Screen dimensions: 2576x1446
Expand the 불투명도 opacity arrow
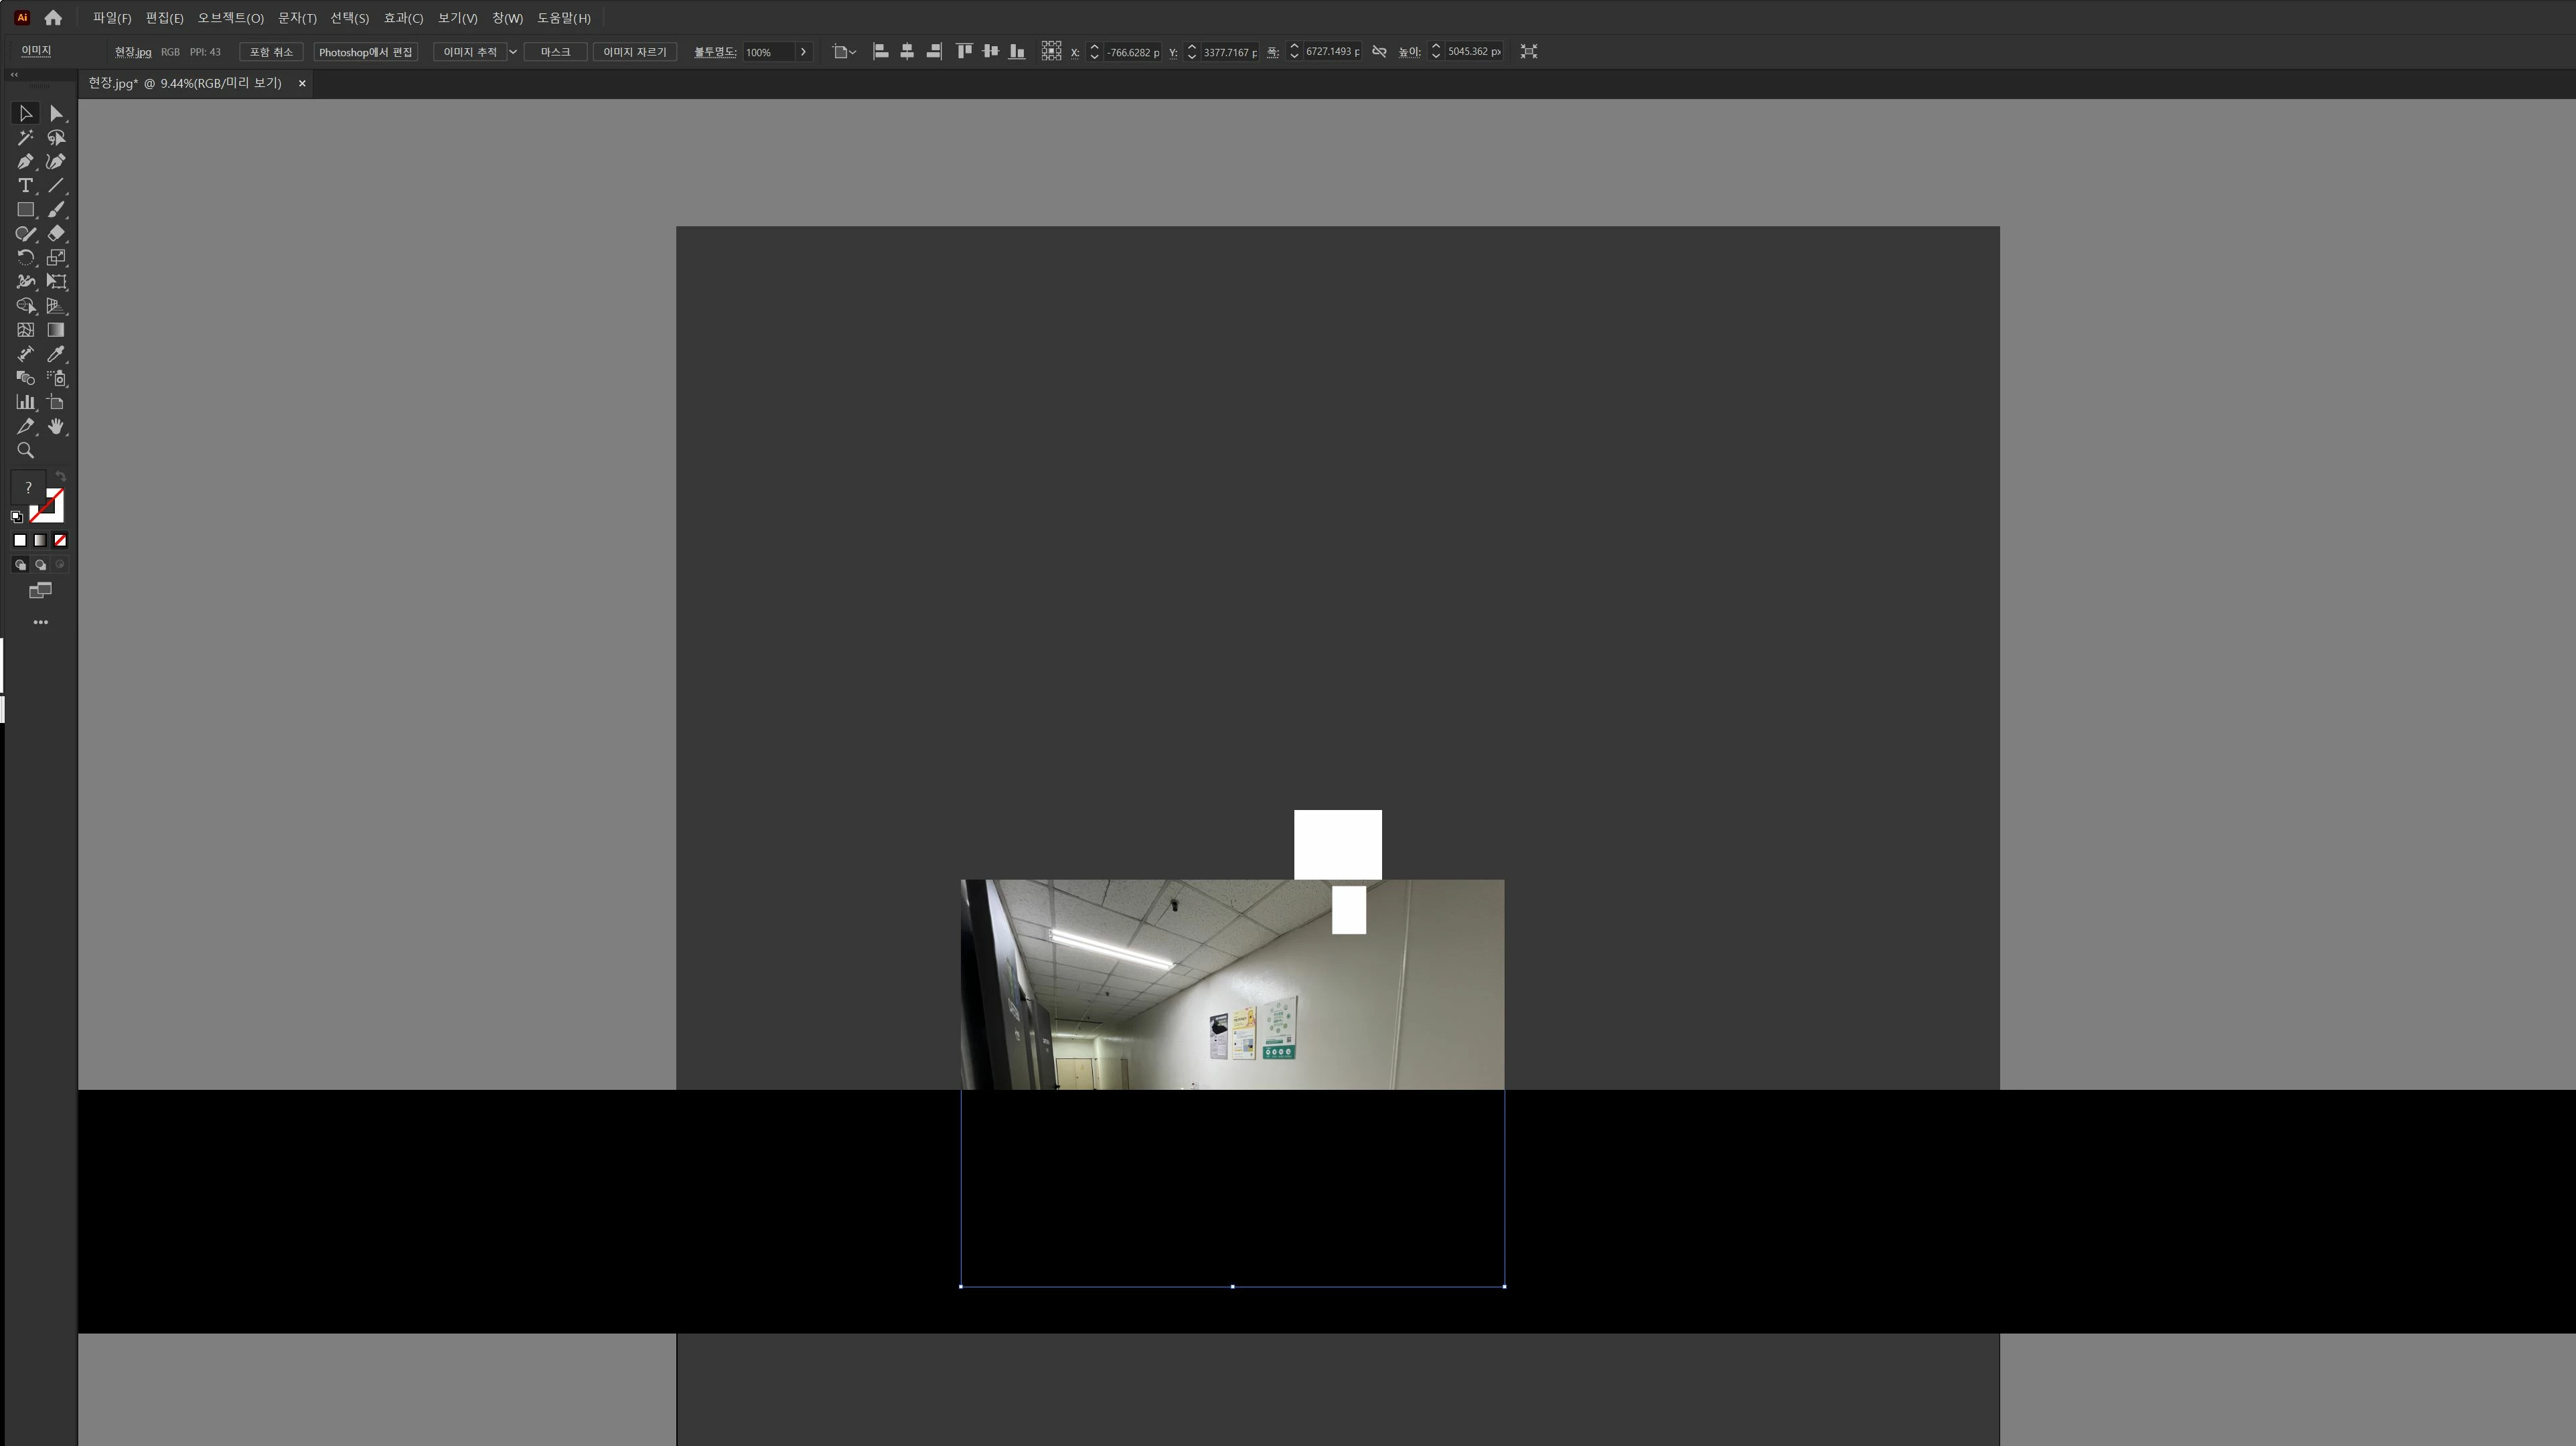click(x=803, y=52)
